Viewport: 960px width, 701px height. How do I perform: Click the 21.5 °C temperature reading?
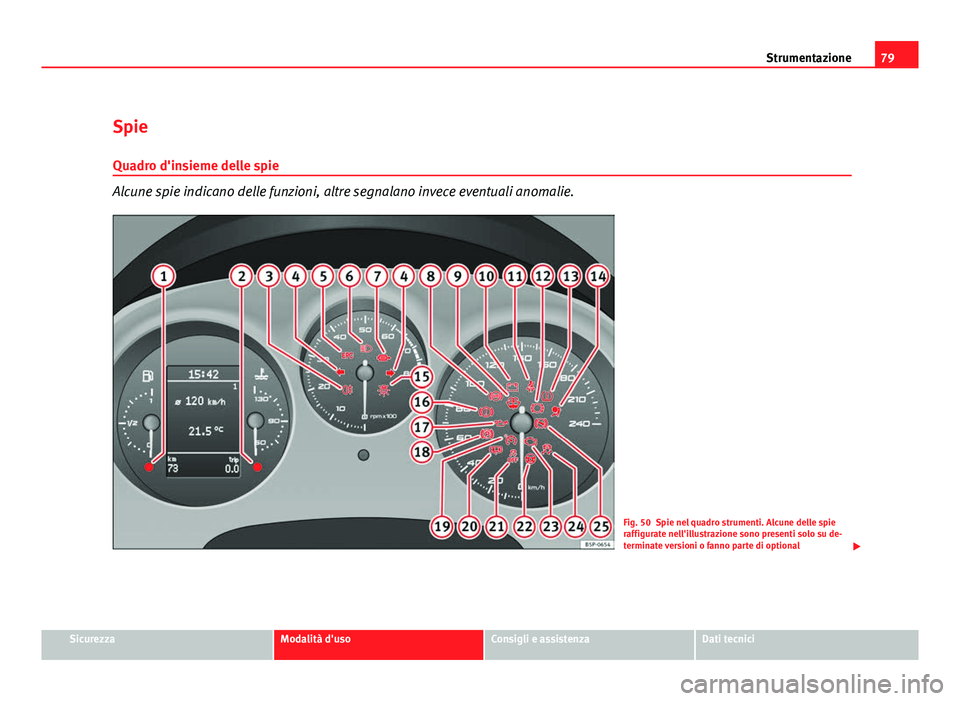[x=206, y=431]
